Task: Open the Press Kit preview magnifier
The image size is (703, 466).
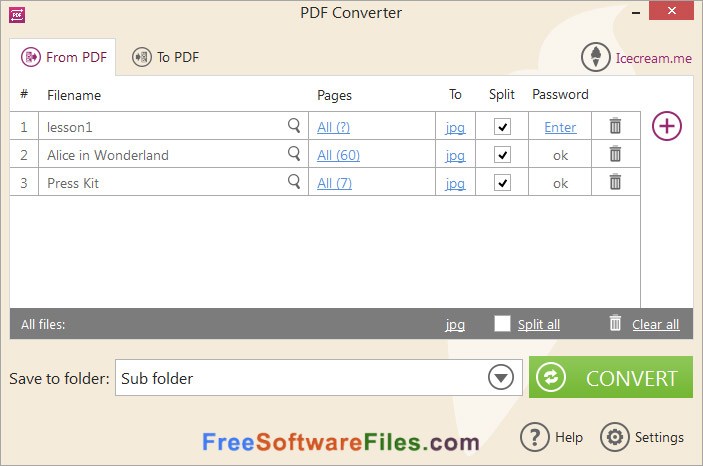Action: tap(294, 182)
